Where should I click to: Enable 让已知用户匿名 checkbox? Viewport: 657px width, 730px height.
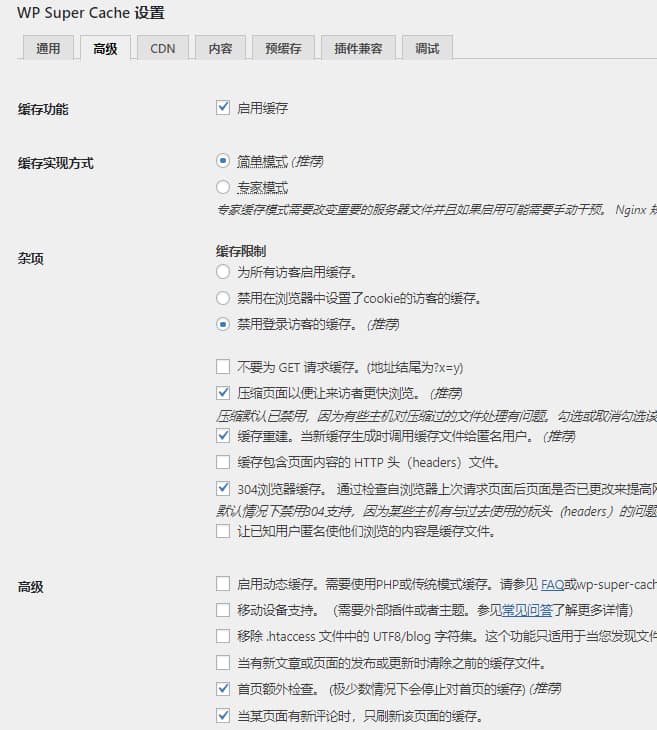[223, 531]
